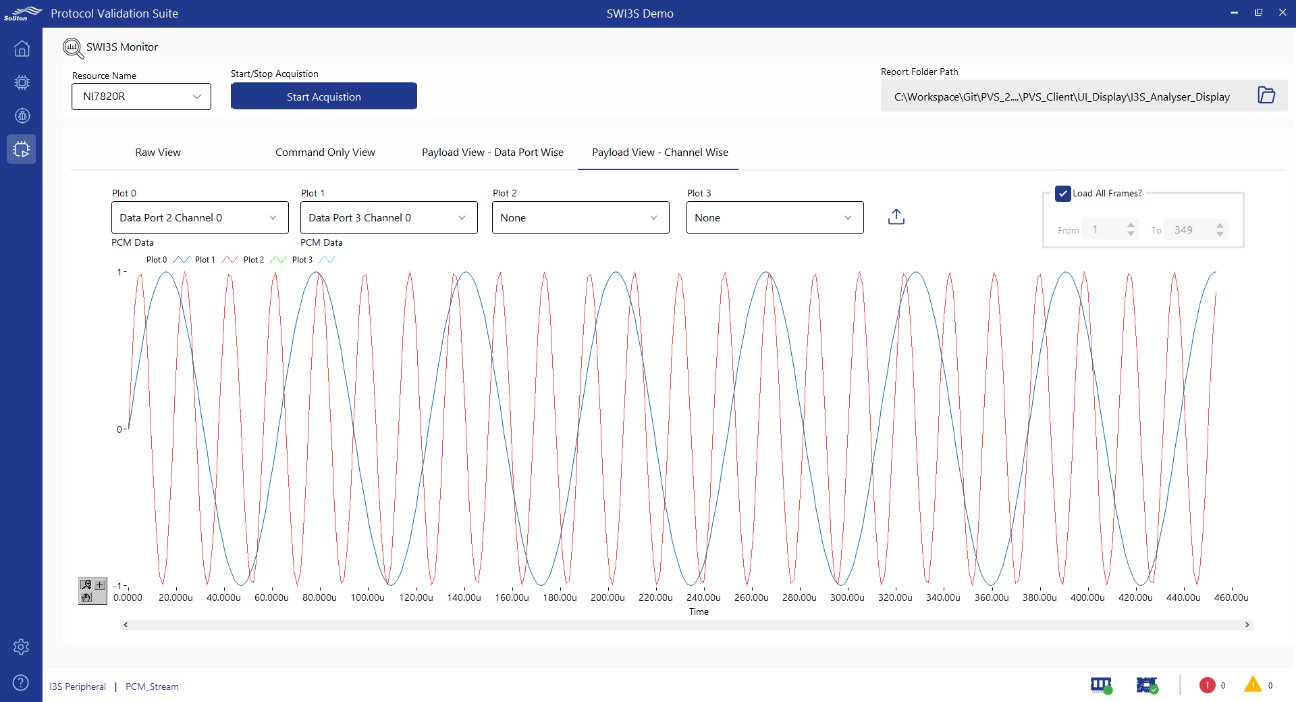Increment the To frame value stepper
The height and width of the screenshot is (702, 1296).
tap(1220, 224)
